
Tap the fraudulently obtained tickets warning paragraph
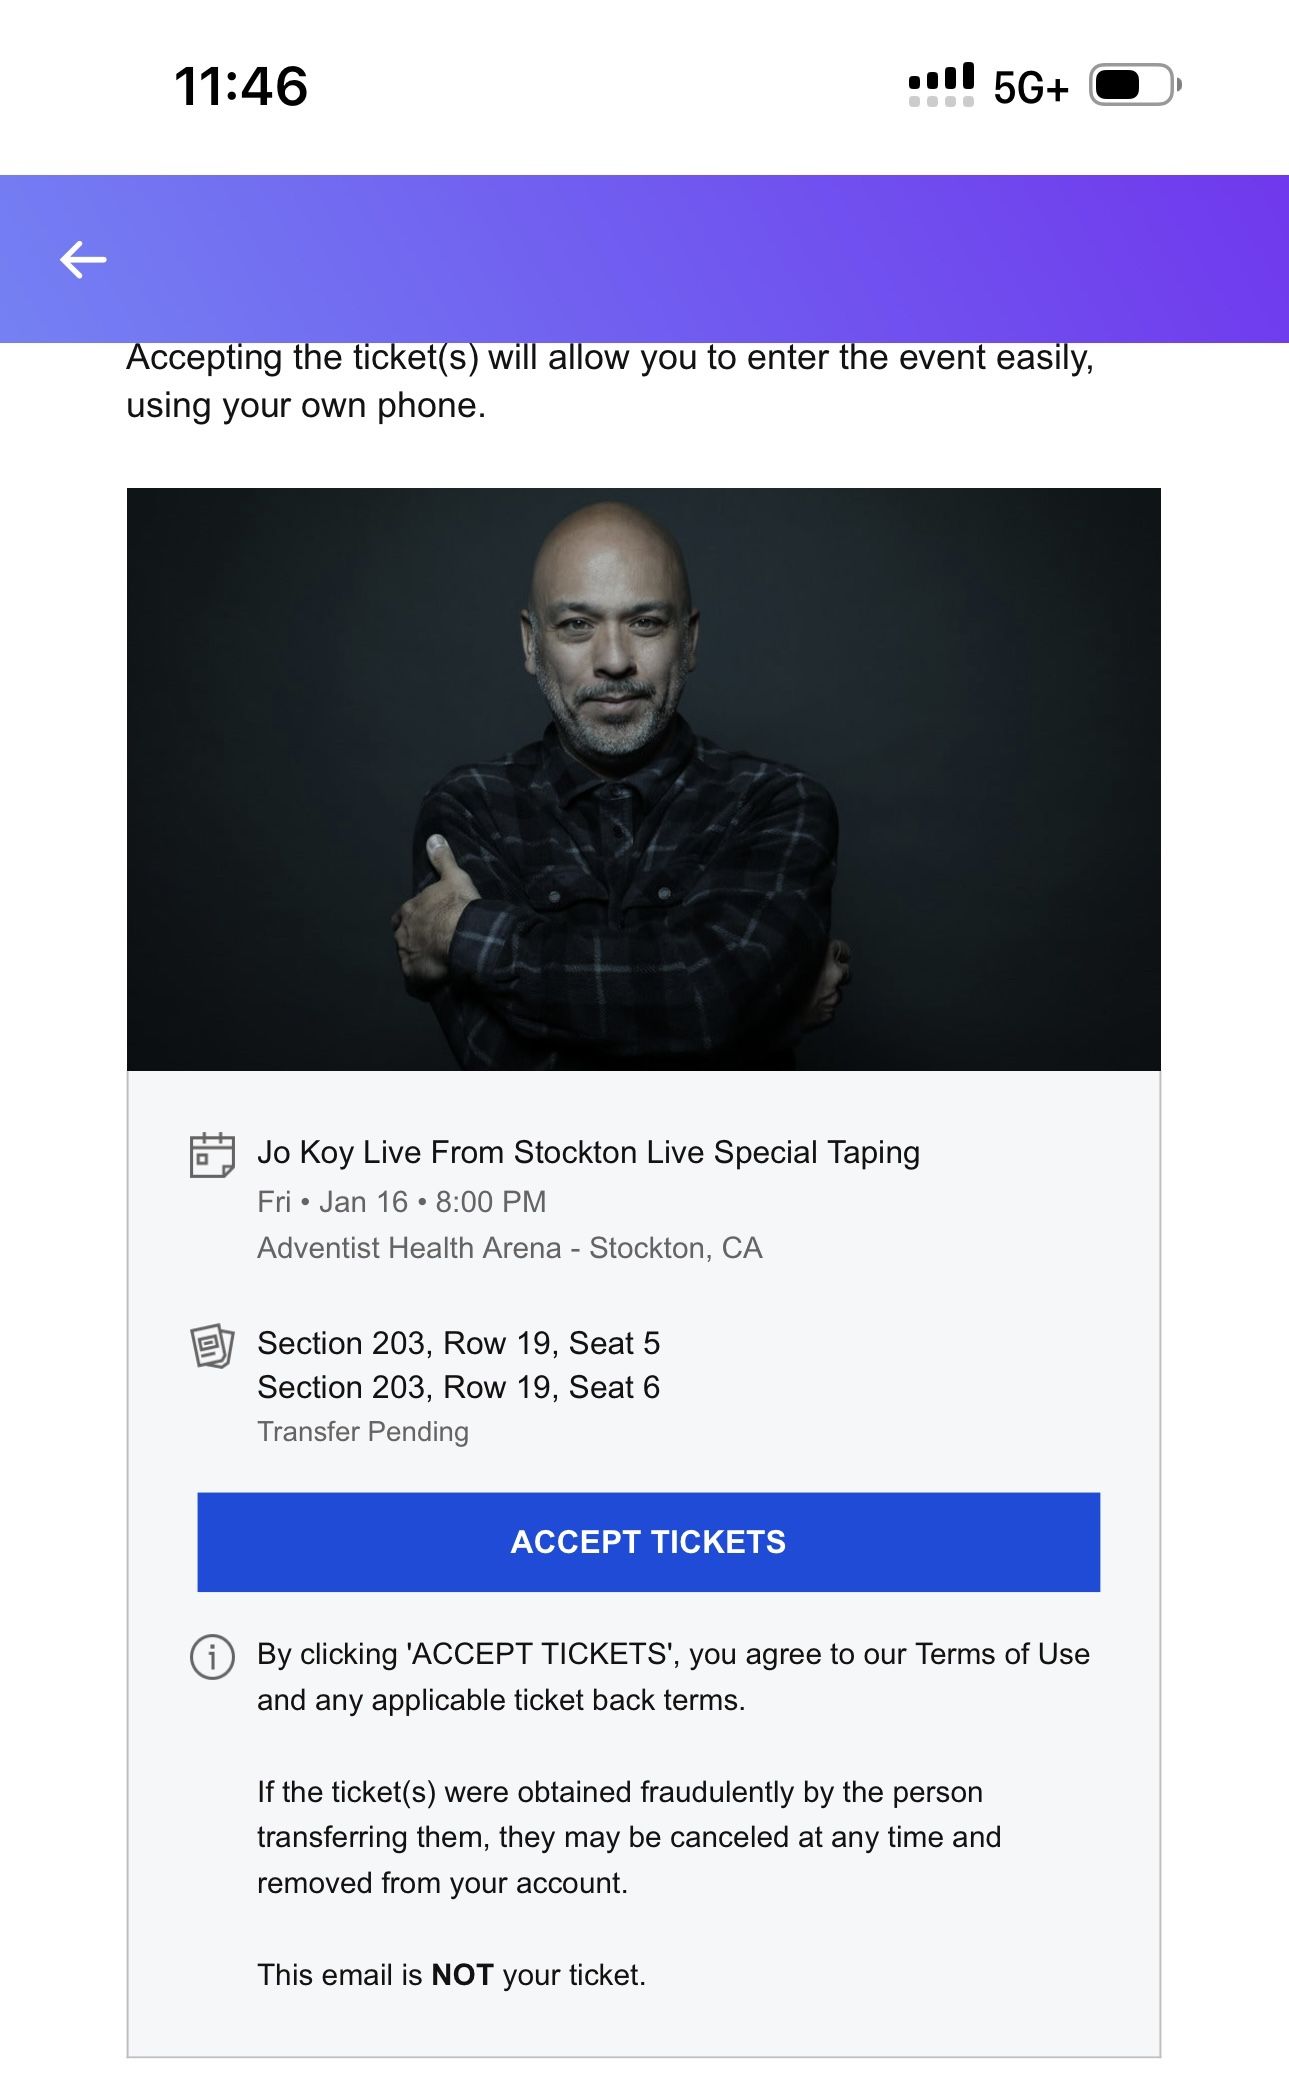tap(628, 1837)
